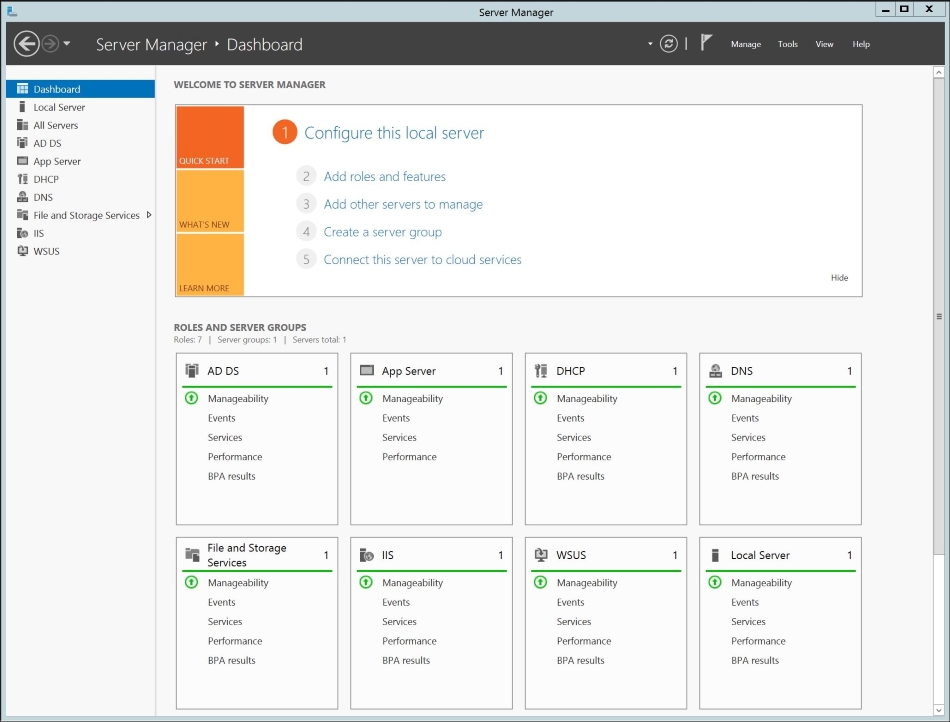
Task: Hide the welcome tile panel
Action: (x=839, y=277)
